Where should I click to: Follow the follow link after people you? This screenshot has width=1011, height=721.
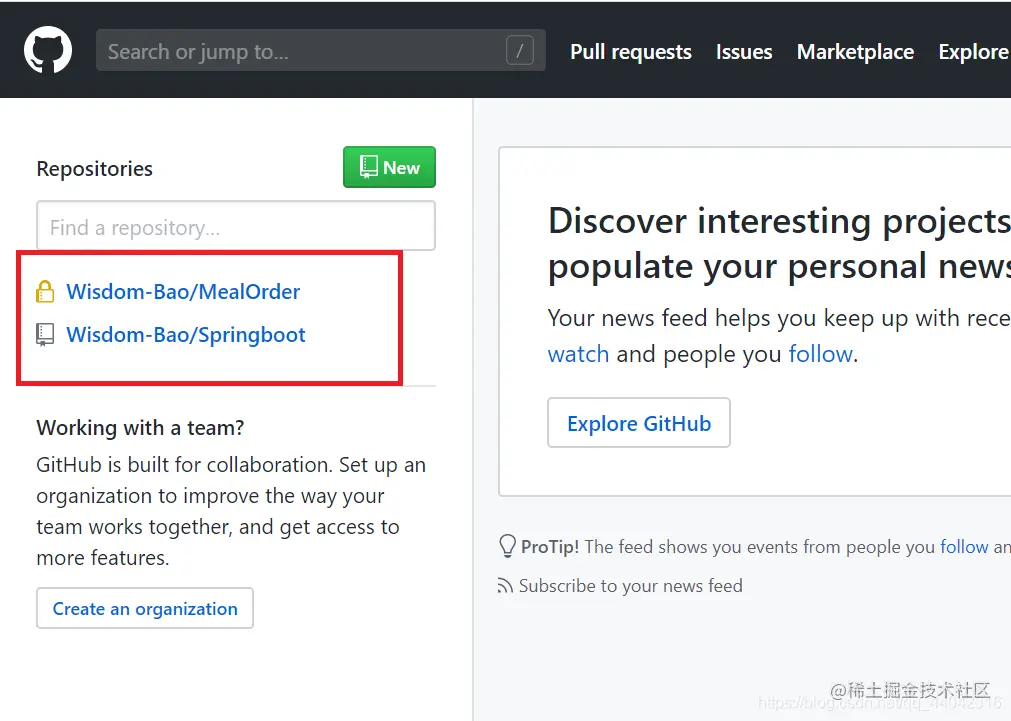point(821,354)
